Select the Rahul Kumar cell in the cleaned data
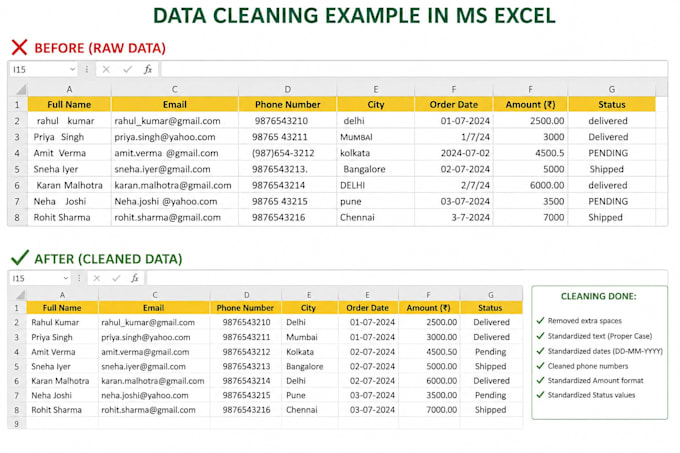 pos(62,323)
